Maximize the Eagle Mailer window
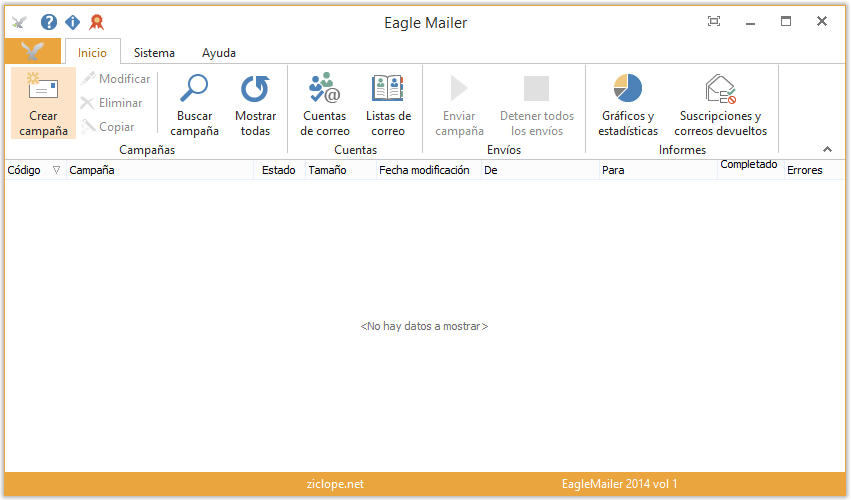Image resolution: width=851 pixels, height=500 pixels. click(786, 21)
